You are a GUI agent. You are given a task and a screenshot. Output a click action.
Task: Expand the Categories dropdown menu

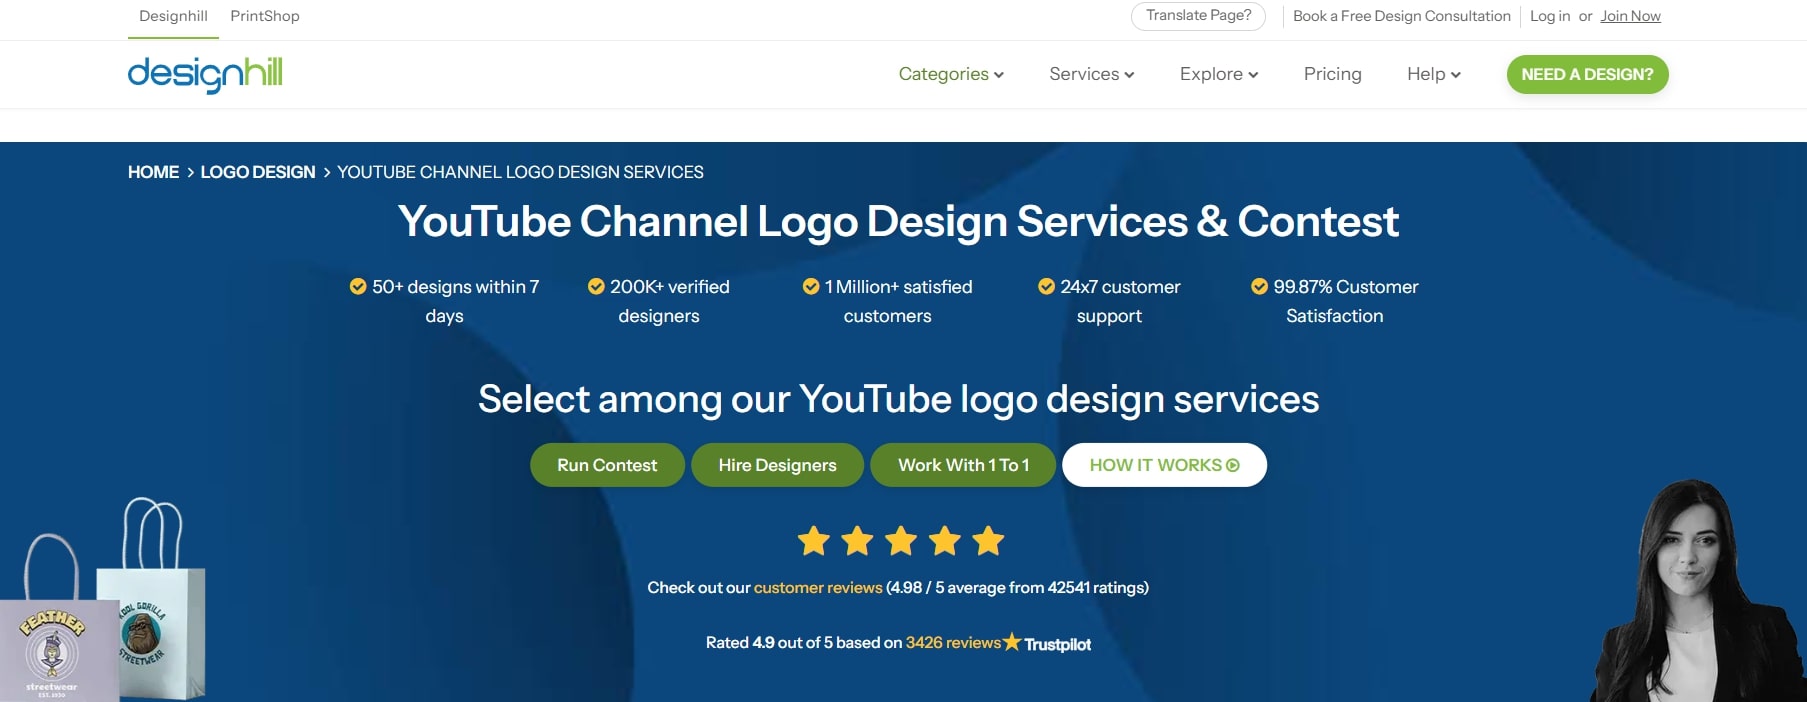950,74
